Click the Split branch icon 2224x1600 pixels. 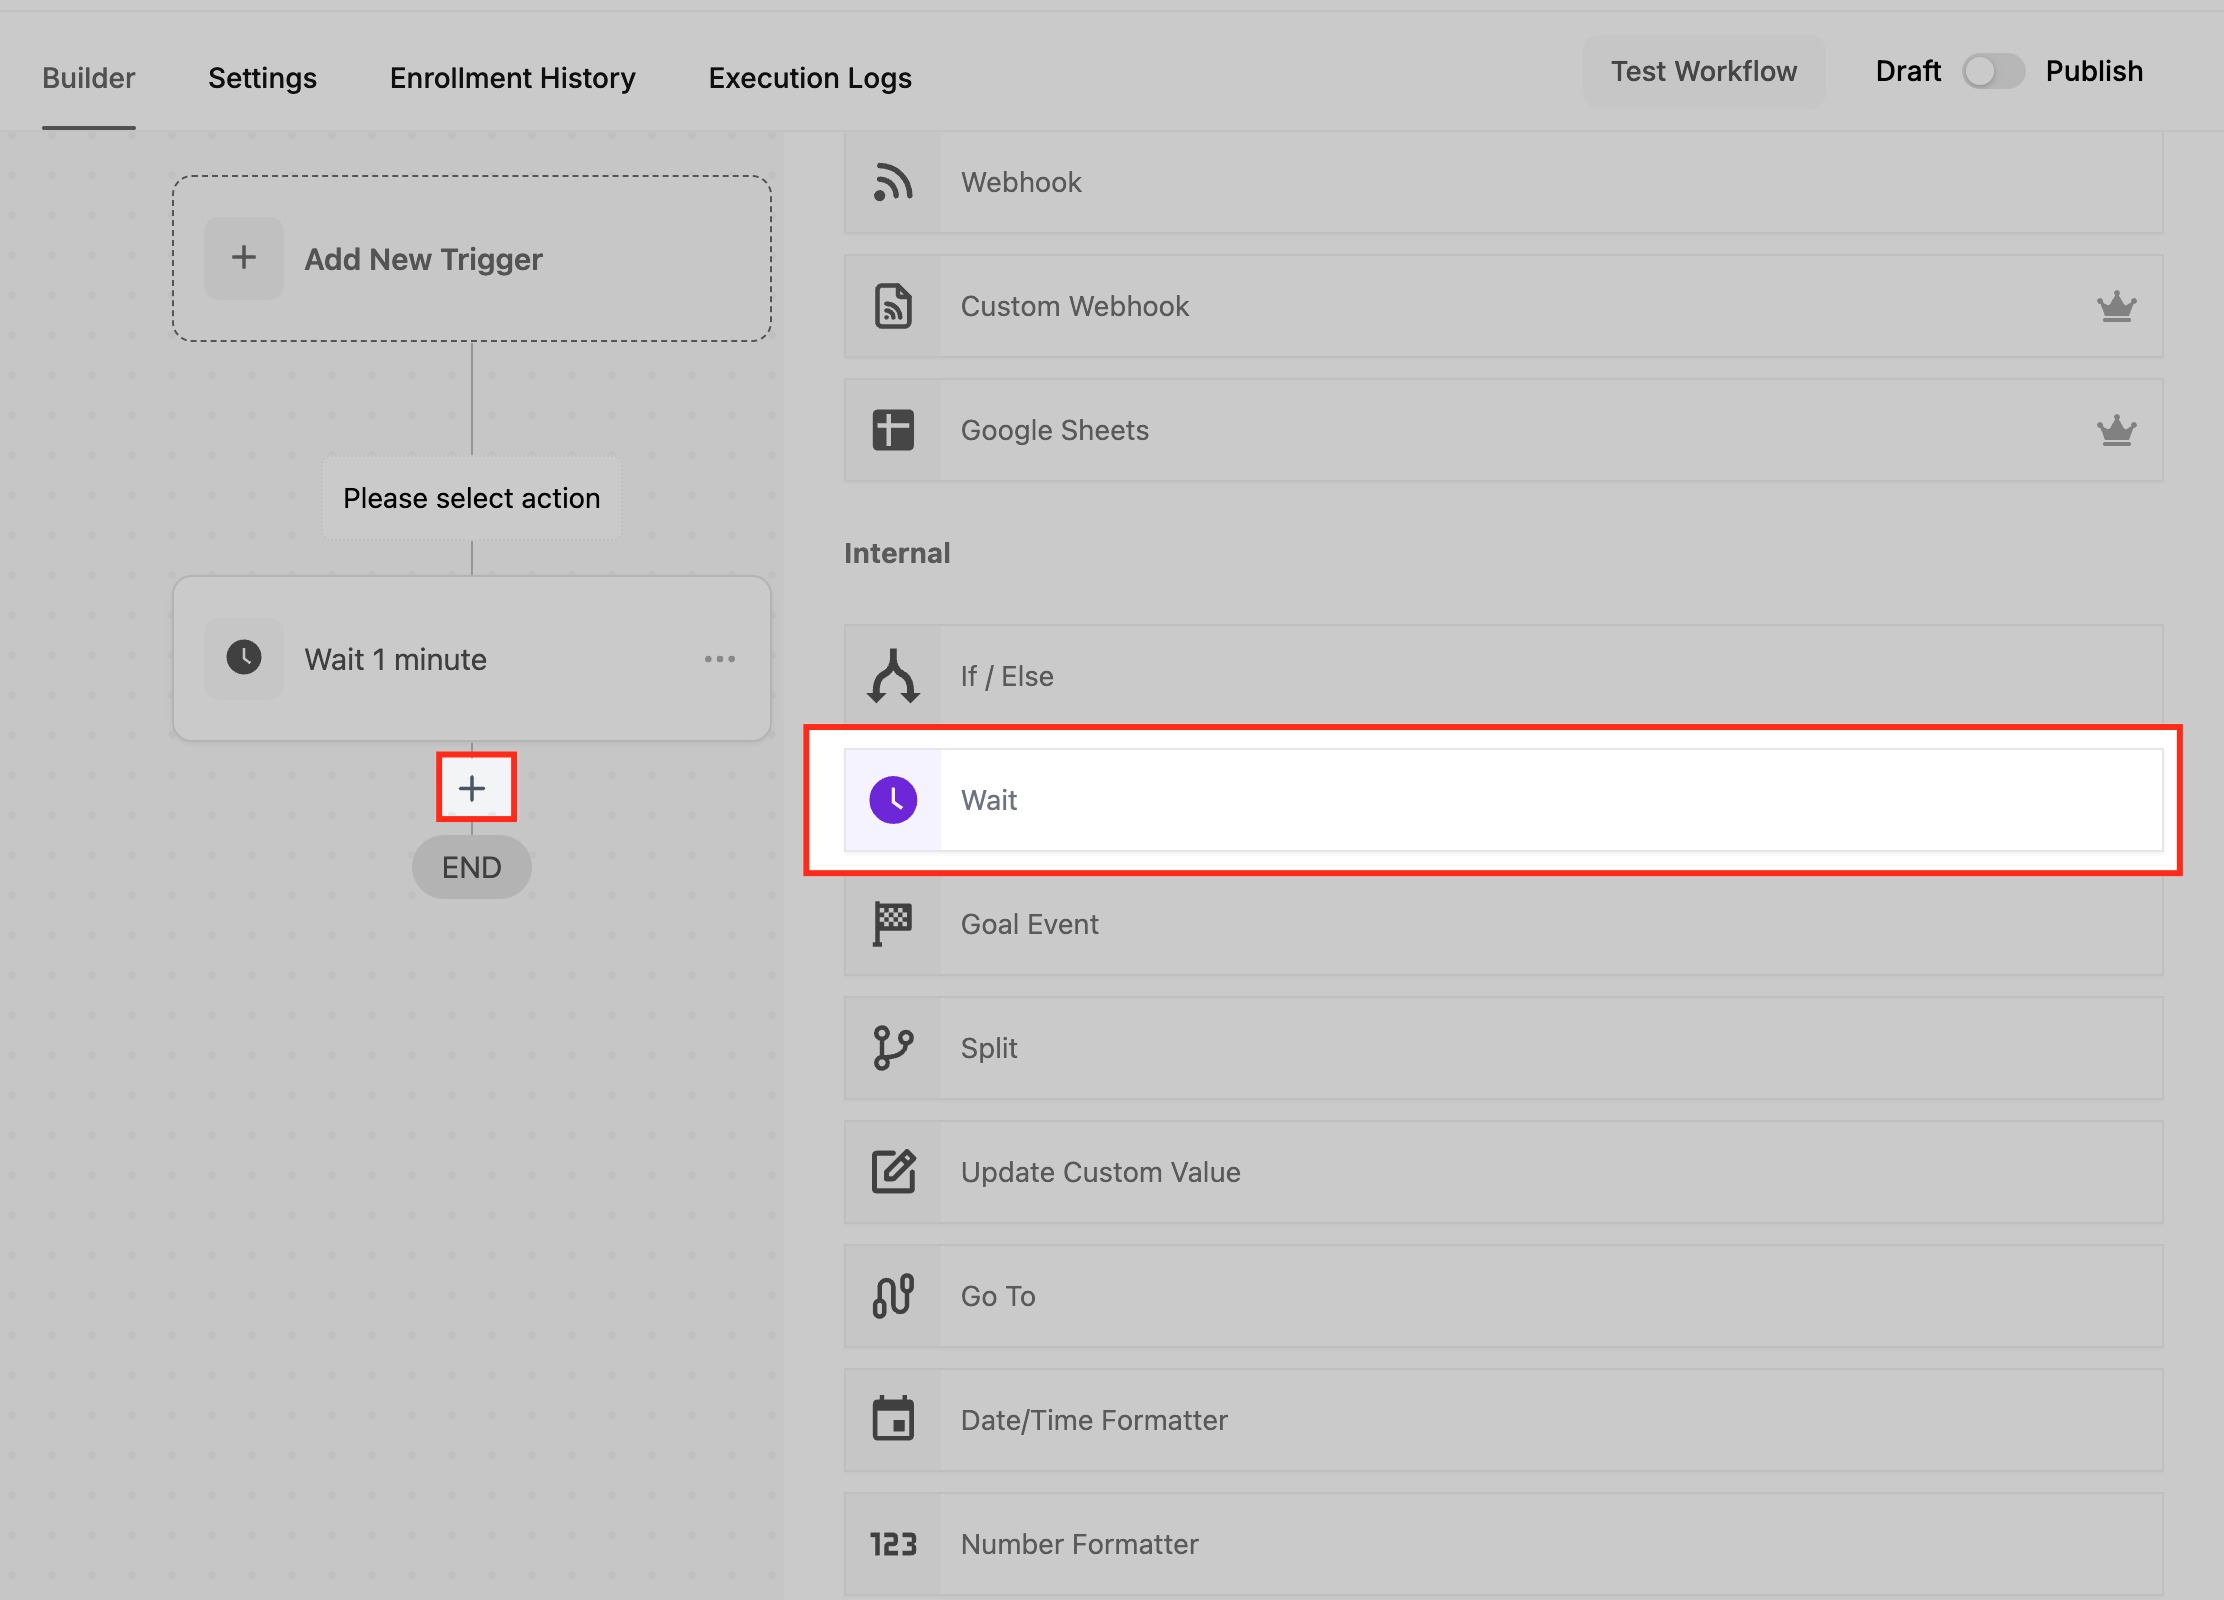tap(893, 1048)
